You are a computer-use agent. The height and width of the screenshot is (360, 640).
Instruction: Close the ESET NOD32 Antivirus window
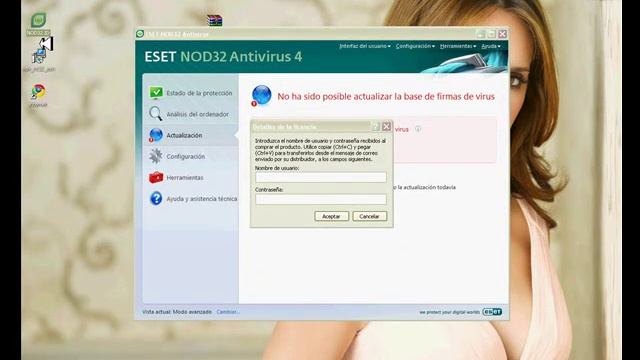point(502,34)
